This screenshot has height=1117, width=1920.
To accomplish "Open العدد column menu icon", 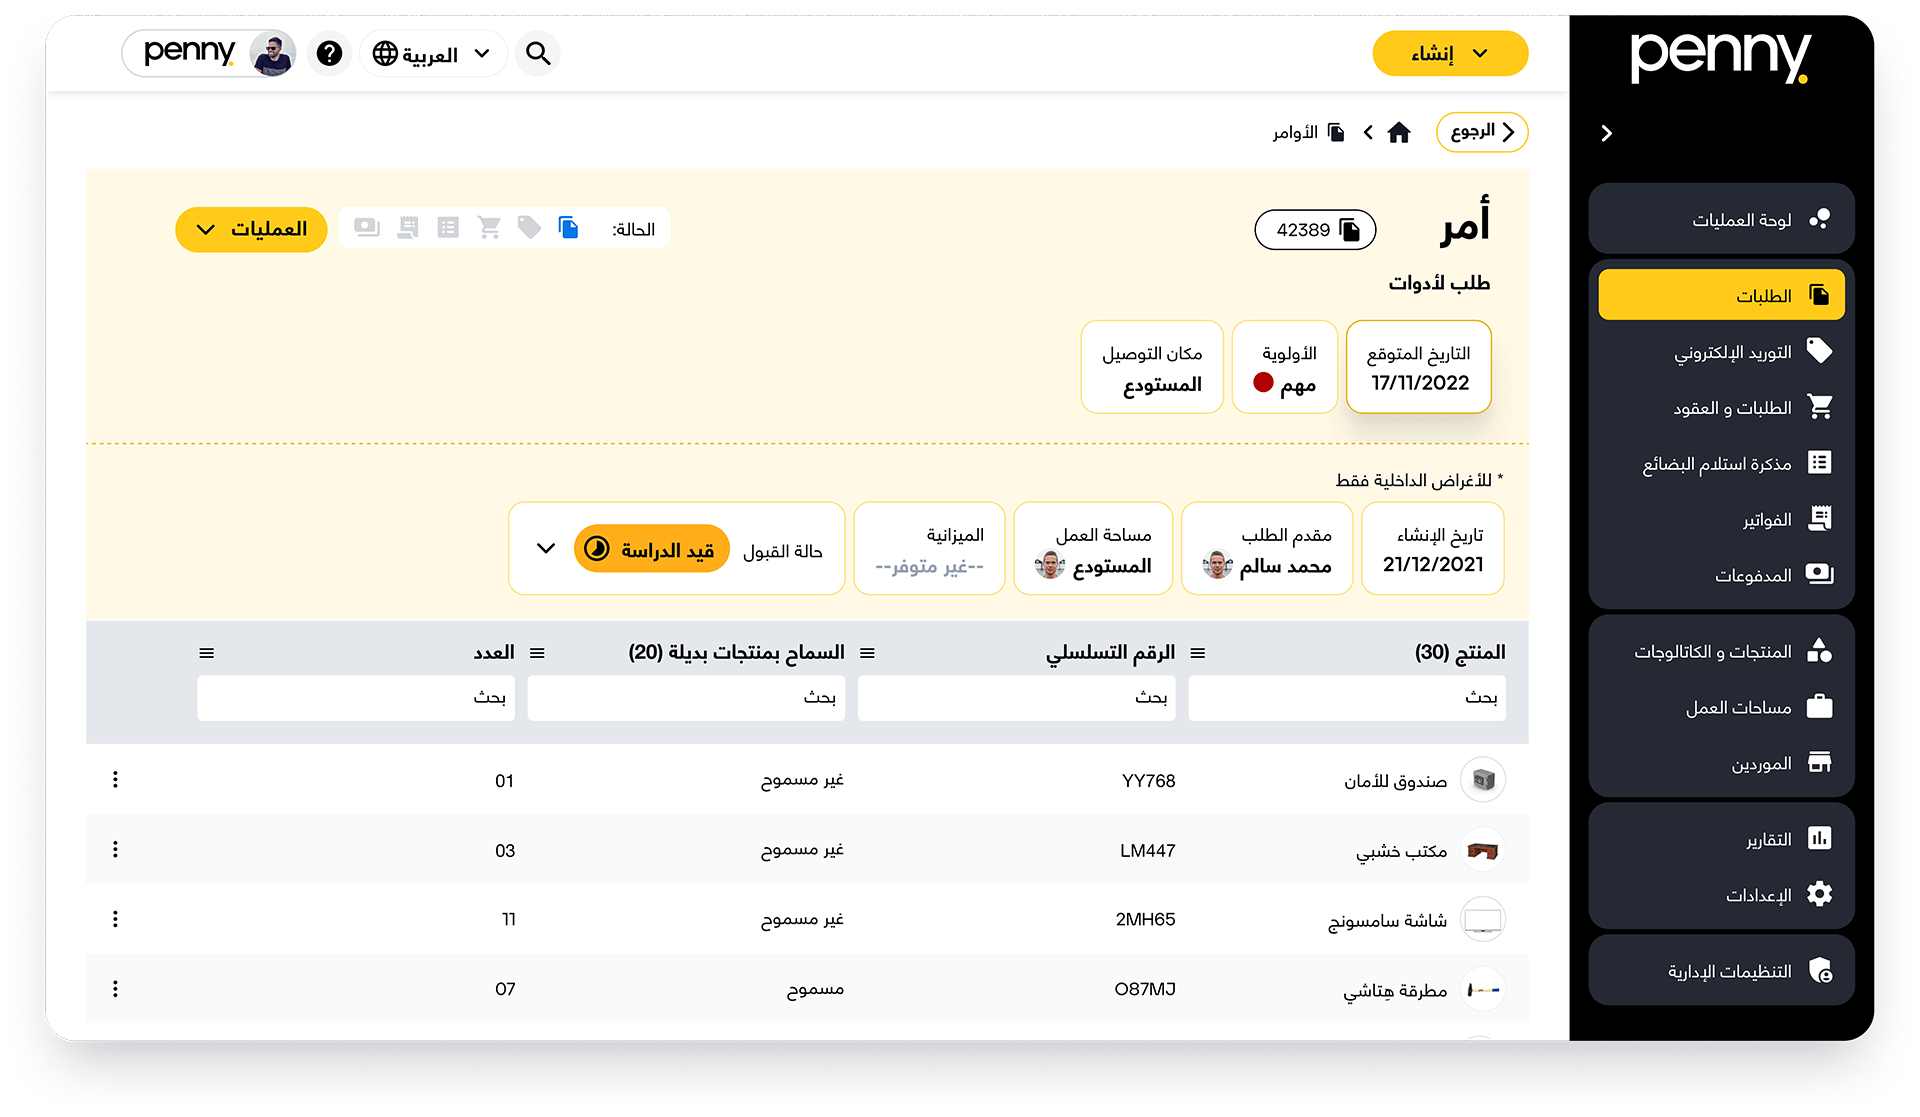I will (x=207, y=653).
